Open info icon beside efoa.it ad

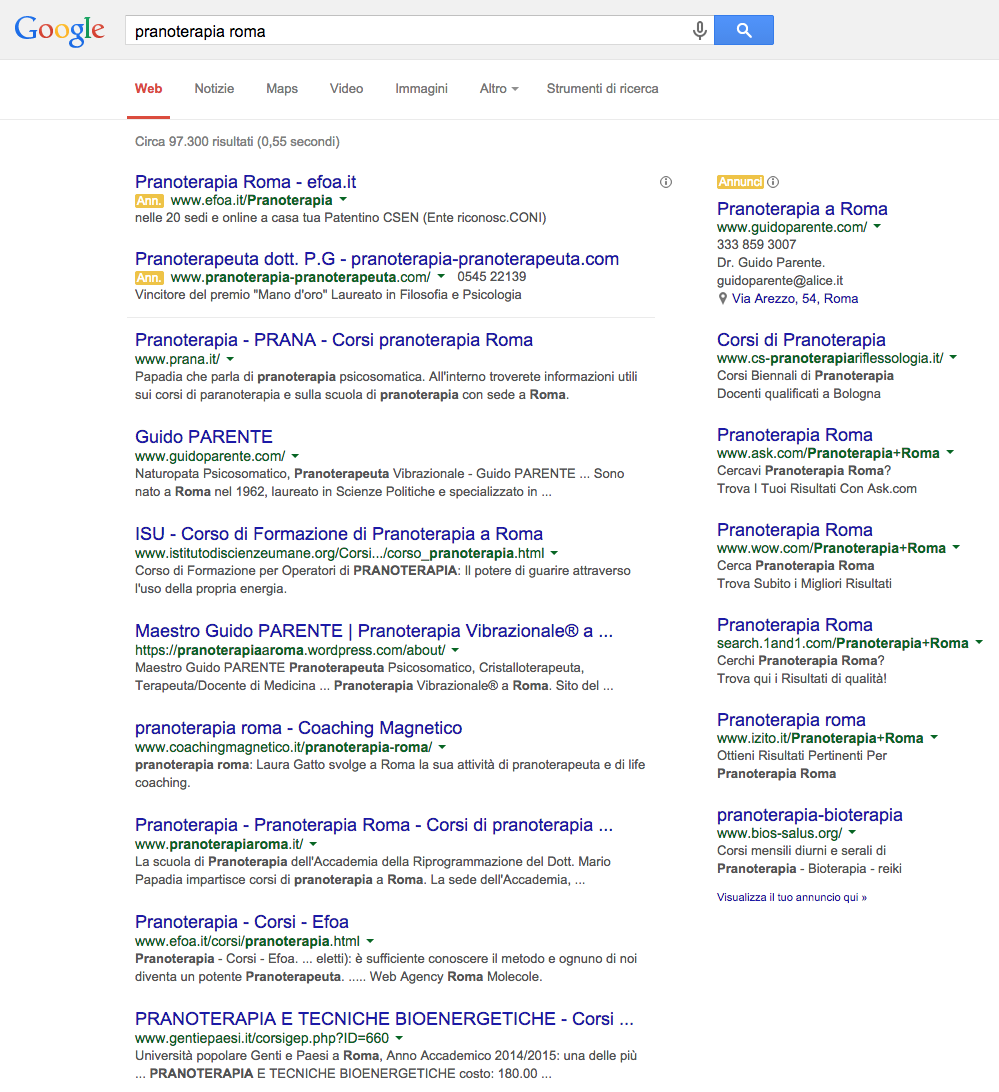click(x=666, y=182)
